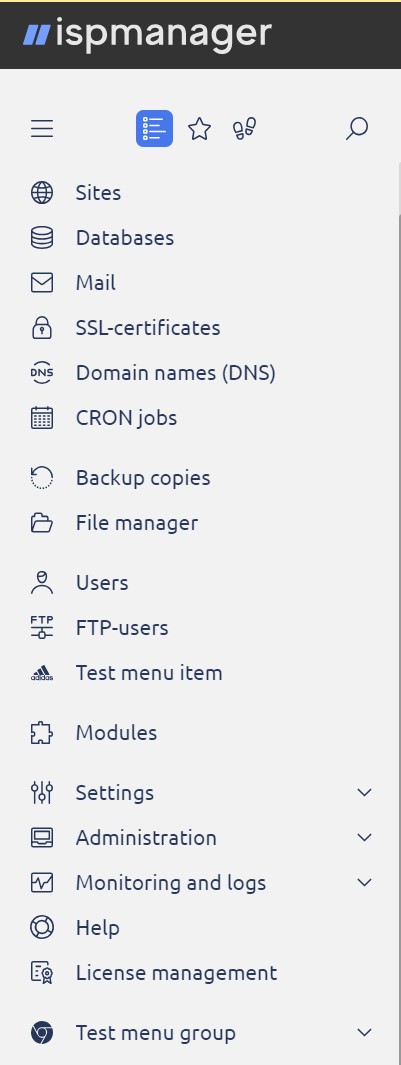Show recent history footprints icon
The height and width of the screenshot is (1065, 401).
(x=245, y=128)
